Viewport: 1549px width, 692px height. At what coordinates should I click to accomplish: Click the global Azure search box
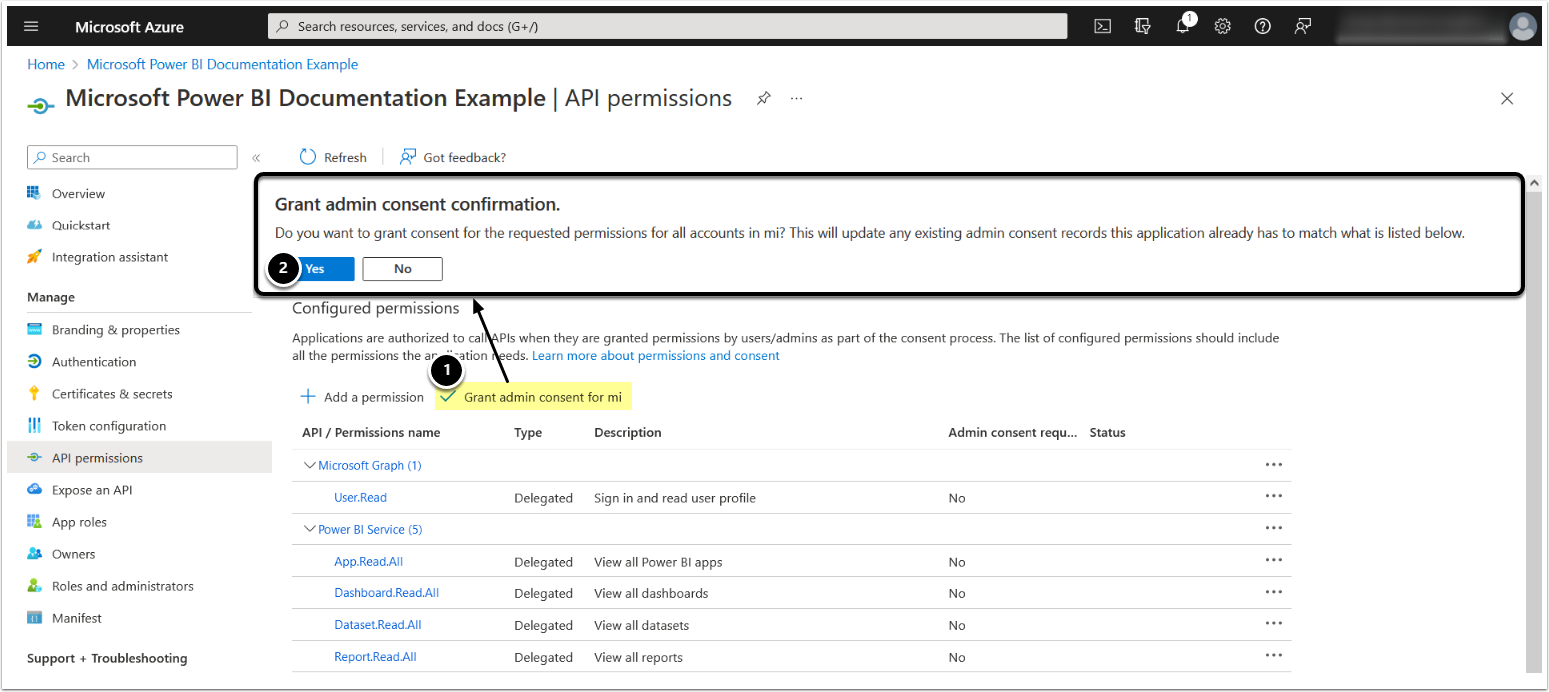[x=667, y=27]
